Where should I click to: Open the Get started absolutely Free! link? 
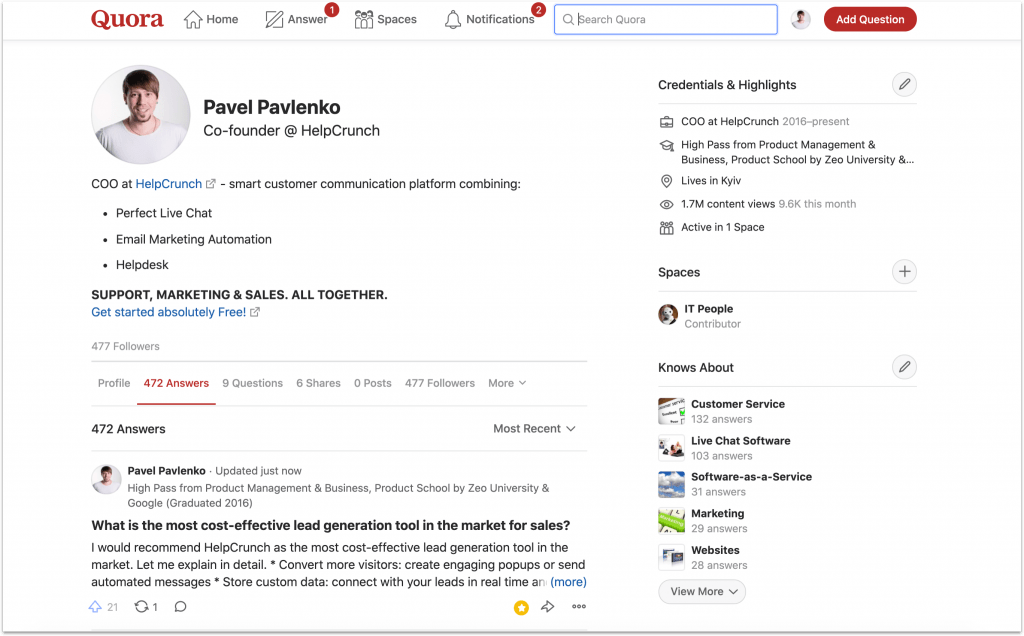point(168,312)
